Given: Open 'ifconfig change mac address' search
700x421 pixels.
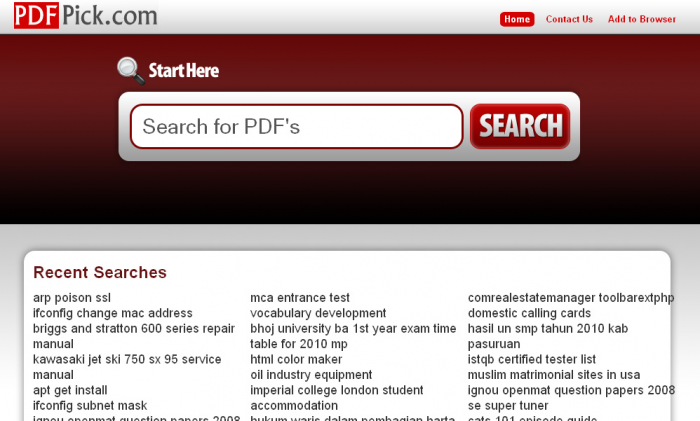Looking at the screenshot, I should (112, 313).
